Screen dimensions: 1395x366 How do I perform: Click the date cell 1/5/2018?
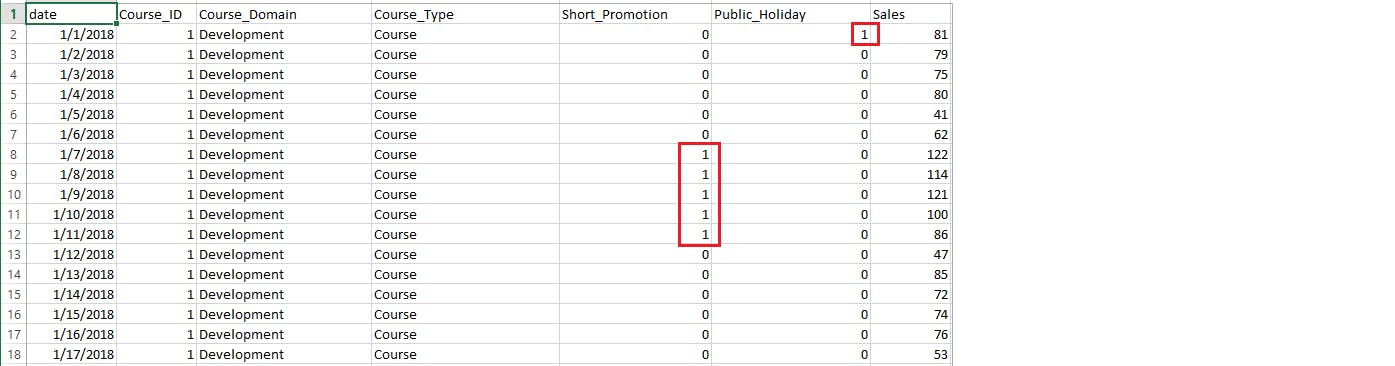[71, 115]
